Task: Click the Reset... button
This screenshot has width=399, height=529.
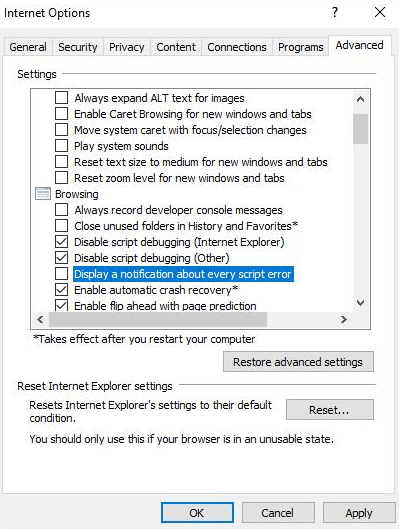Action: click(x=330, y=410)
